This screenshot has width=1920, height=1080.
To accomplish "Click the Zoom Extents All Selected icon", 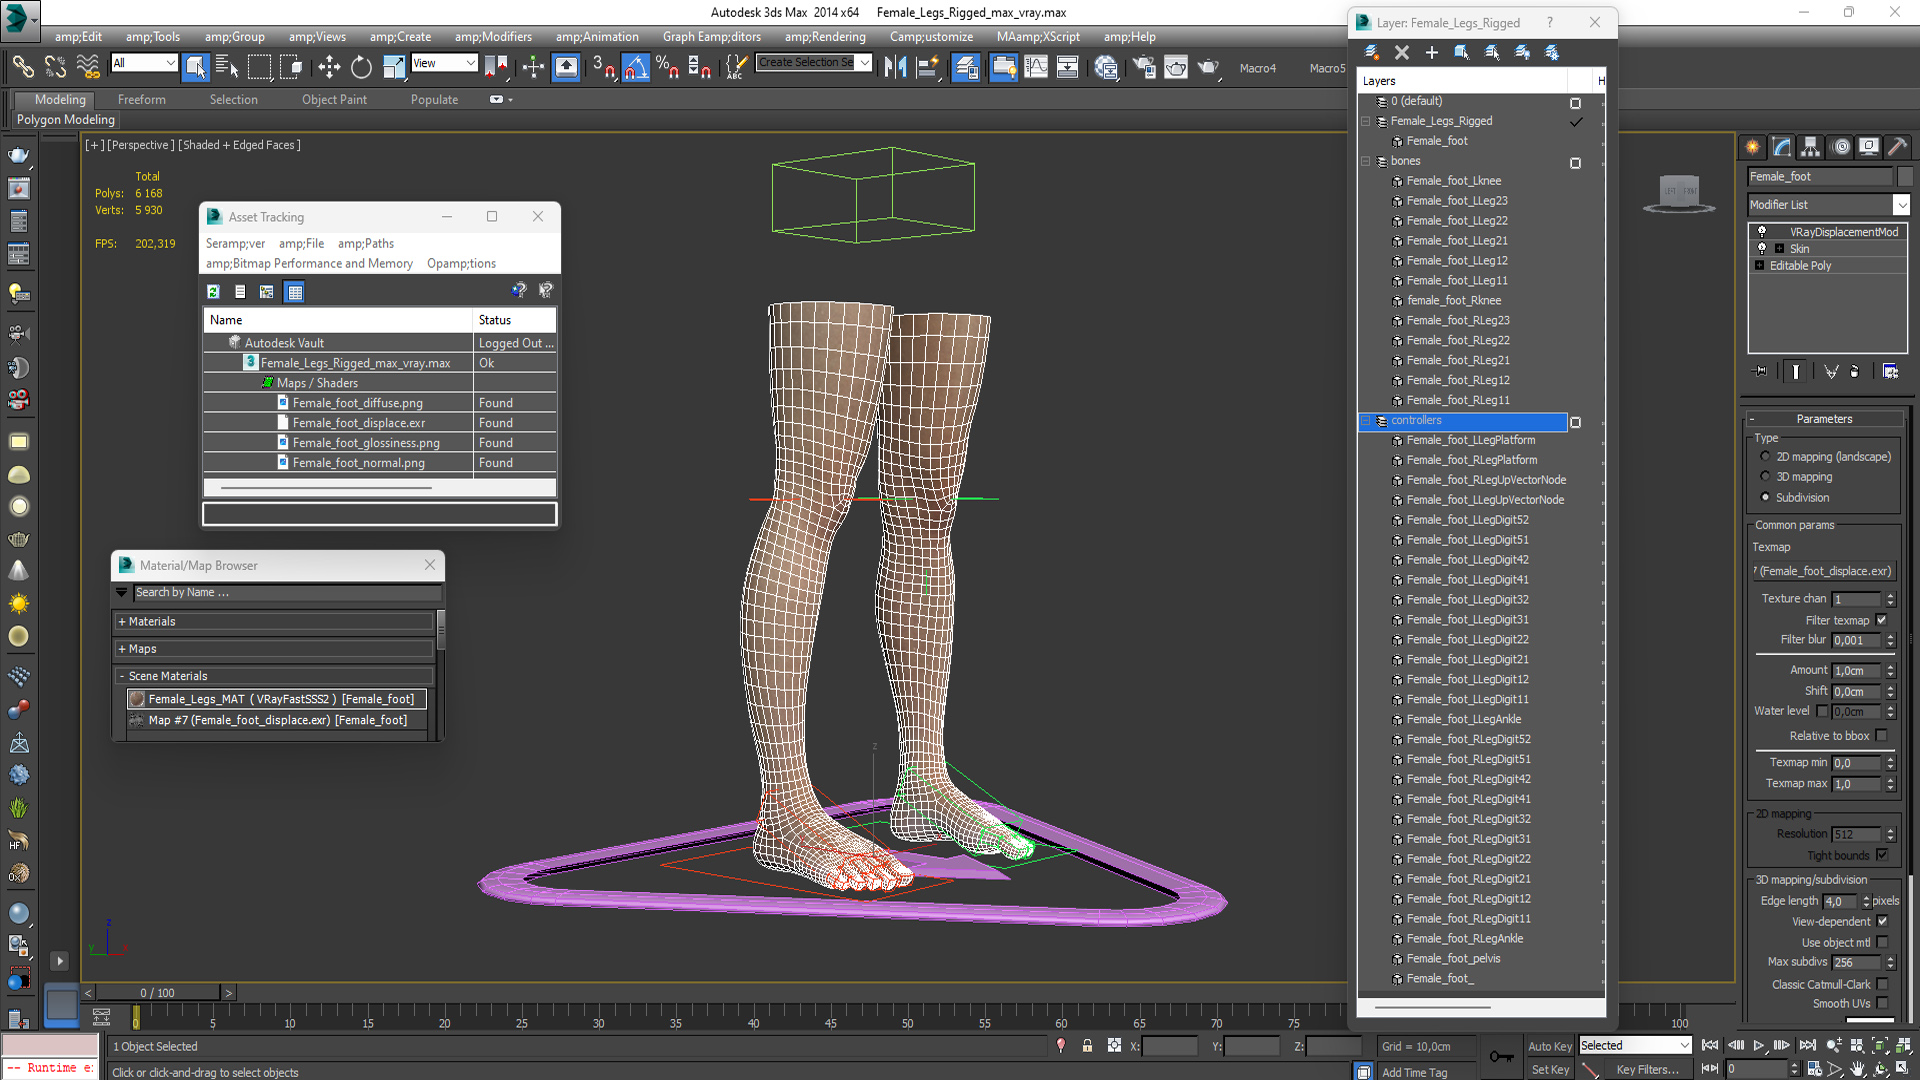I will (1903, 1045).
